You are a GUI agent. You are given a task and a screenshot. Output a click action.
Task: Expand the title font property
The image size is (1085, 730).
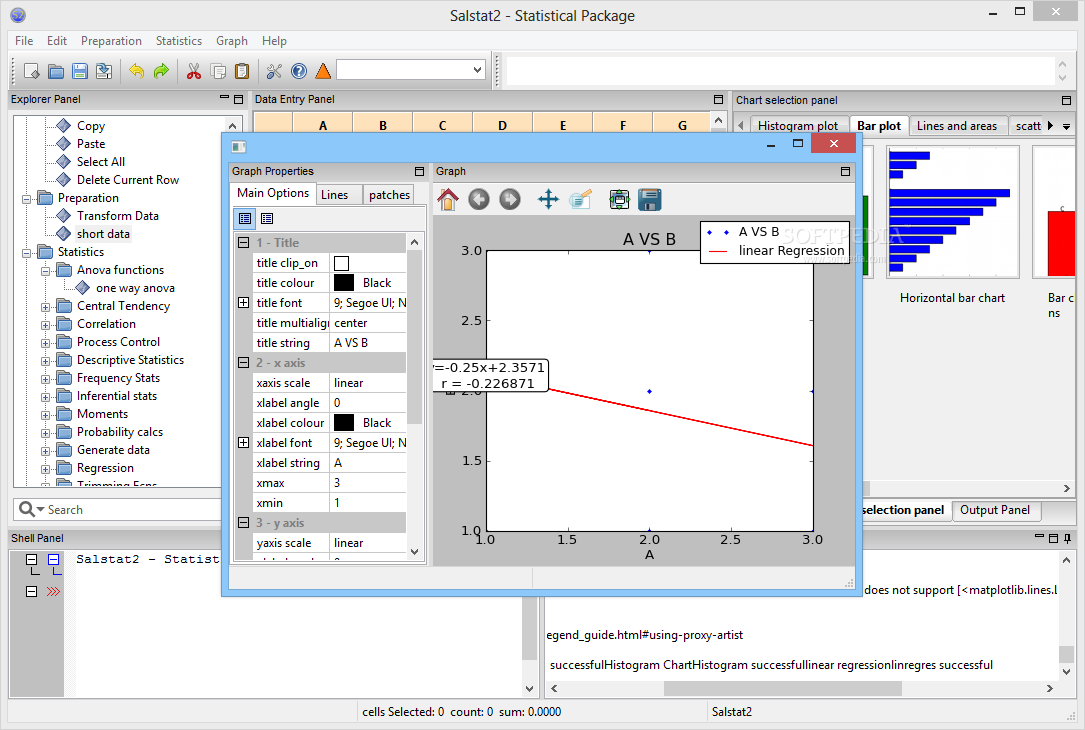(x=244, y=302)
